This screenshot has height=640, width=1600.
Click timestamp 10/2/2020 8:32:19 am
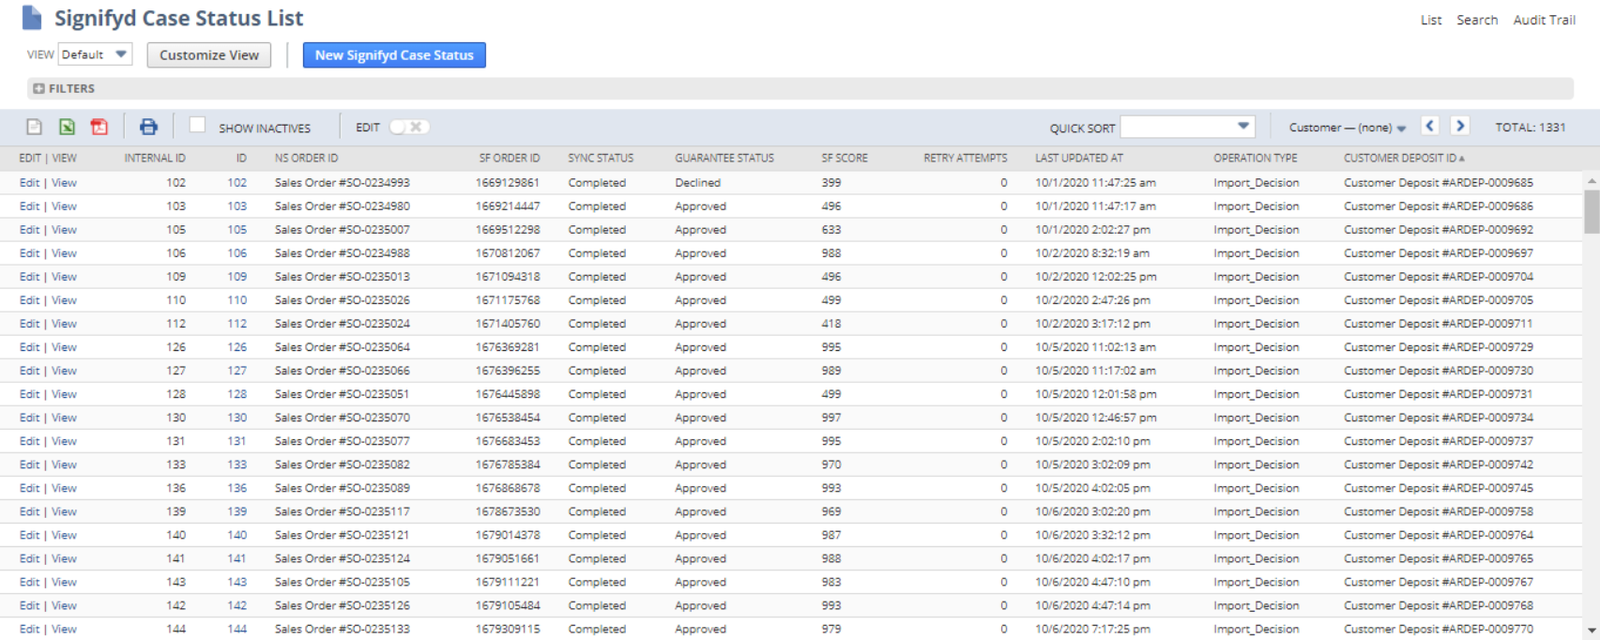pos(1092,253)
